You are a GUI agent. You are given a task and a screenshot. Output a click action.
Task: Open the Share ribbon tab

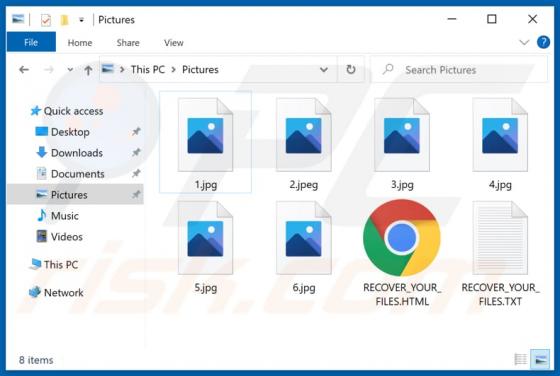coord(128,43)
